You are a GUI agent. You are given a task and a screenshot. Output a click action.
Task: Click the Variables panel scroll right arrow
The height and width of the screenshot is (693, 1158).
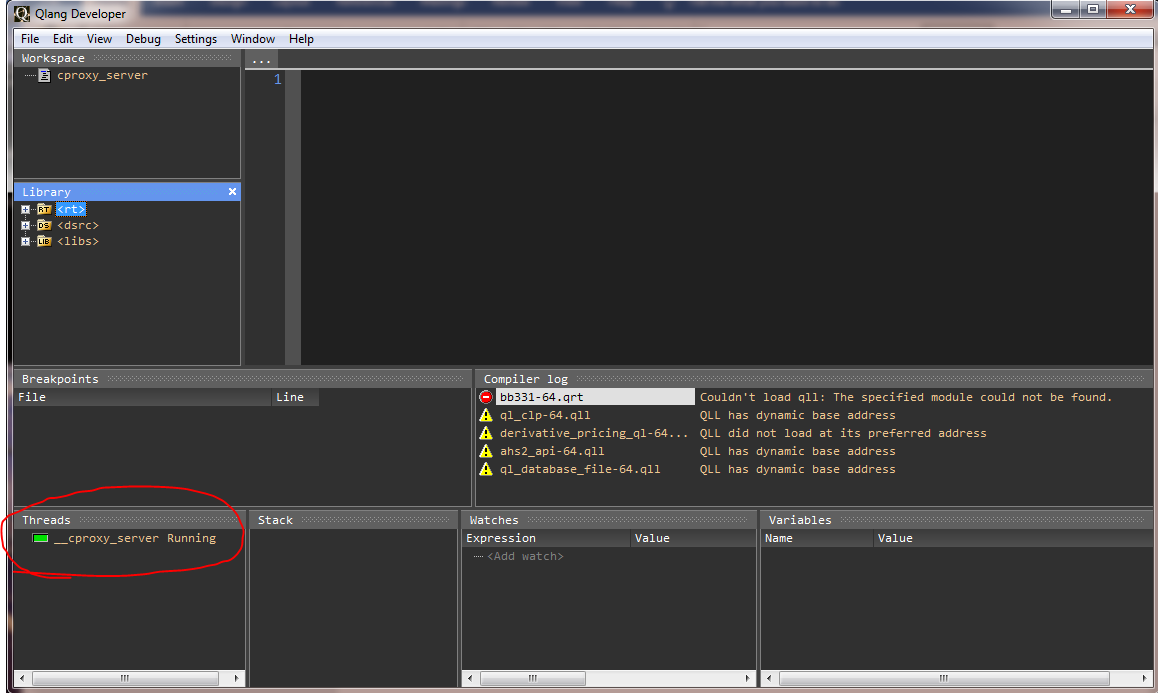click(x=1144, y=678)
